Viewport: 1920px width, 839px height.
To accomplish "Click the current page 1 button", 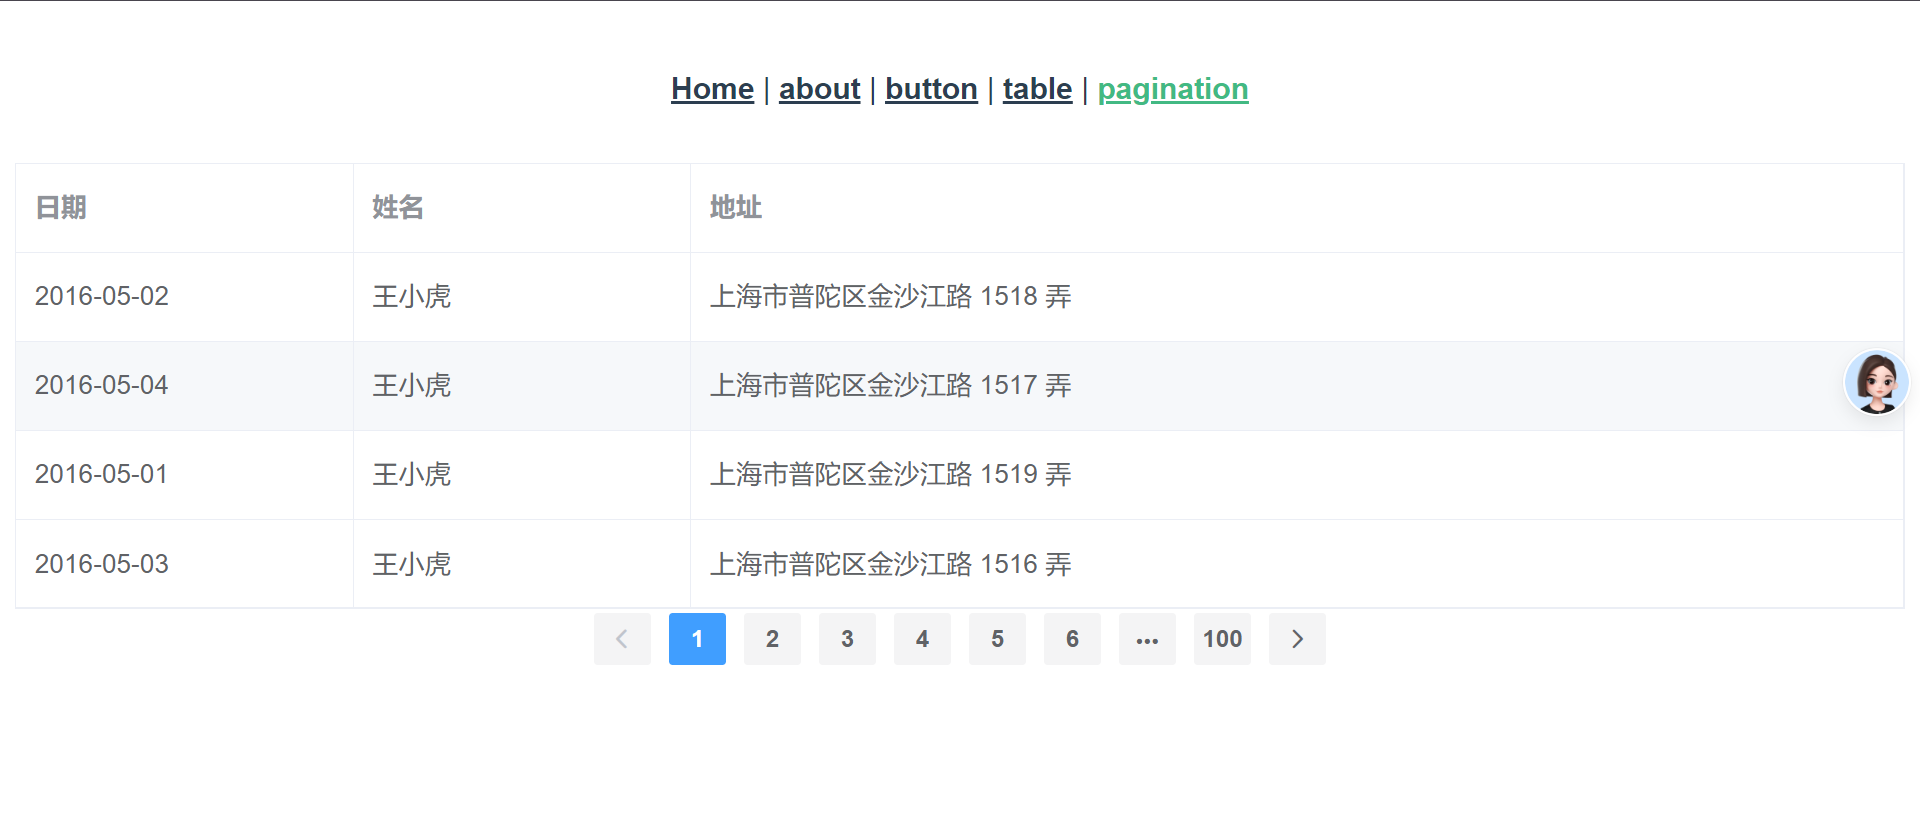I will 697,639.
